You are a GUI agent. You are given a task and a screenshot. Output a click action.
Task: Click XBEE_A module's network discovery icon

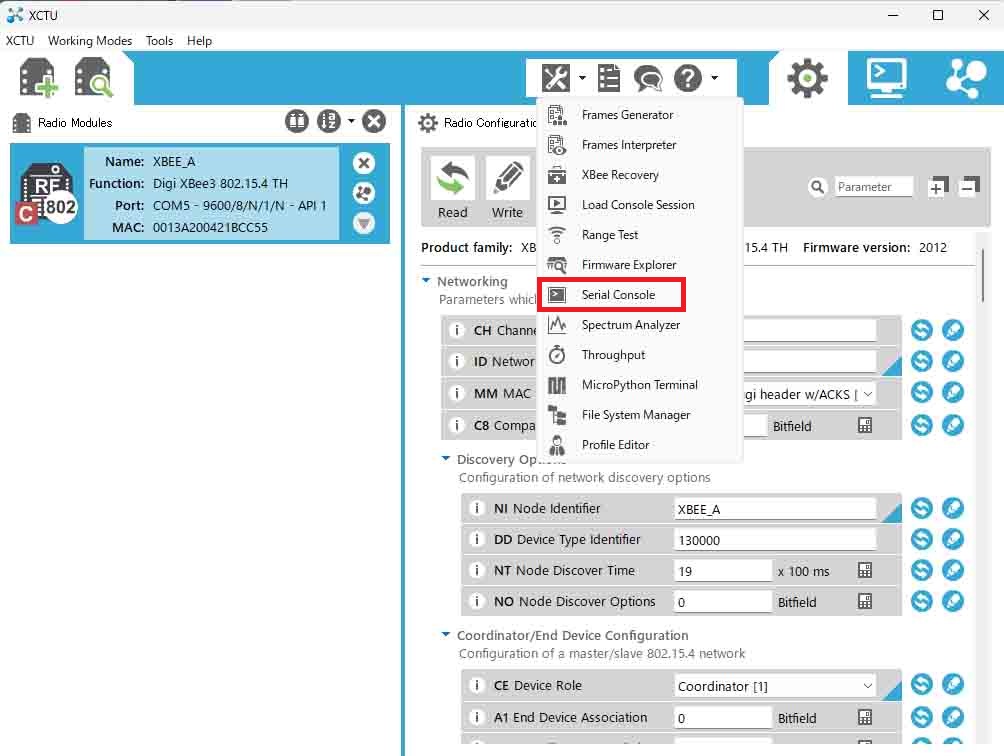(x=364, y=193)
